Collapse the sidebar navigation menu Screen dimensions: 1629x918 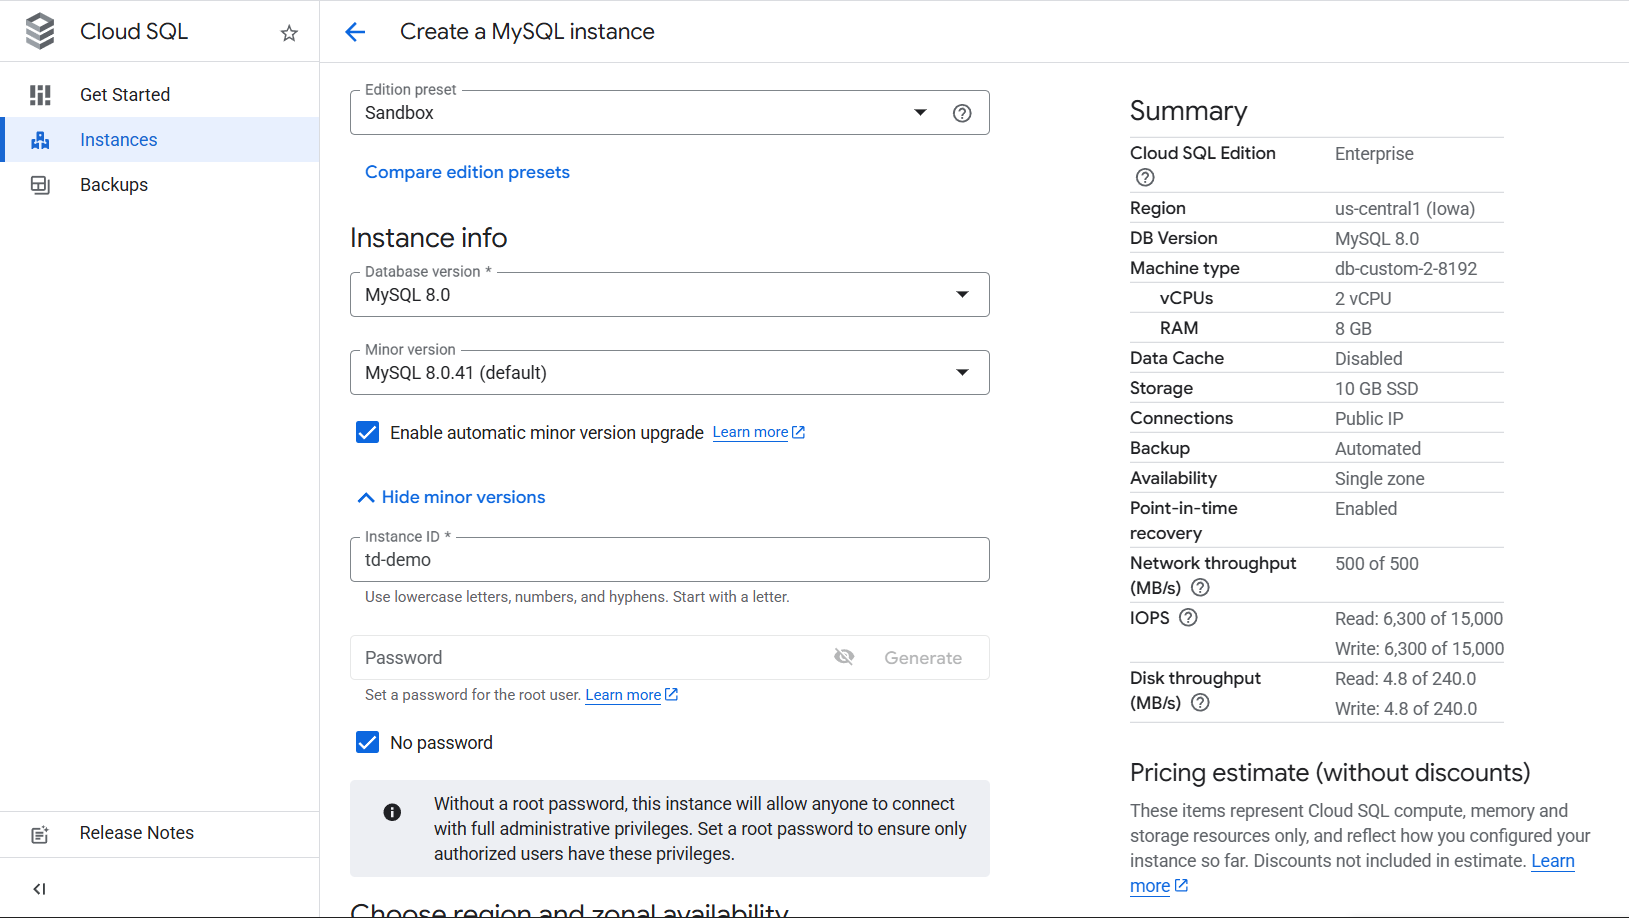(40, 889)
